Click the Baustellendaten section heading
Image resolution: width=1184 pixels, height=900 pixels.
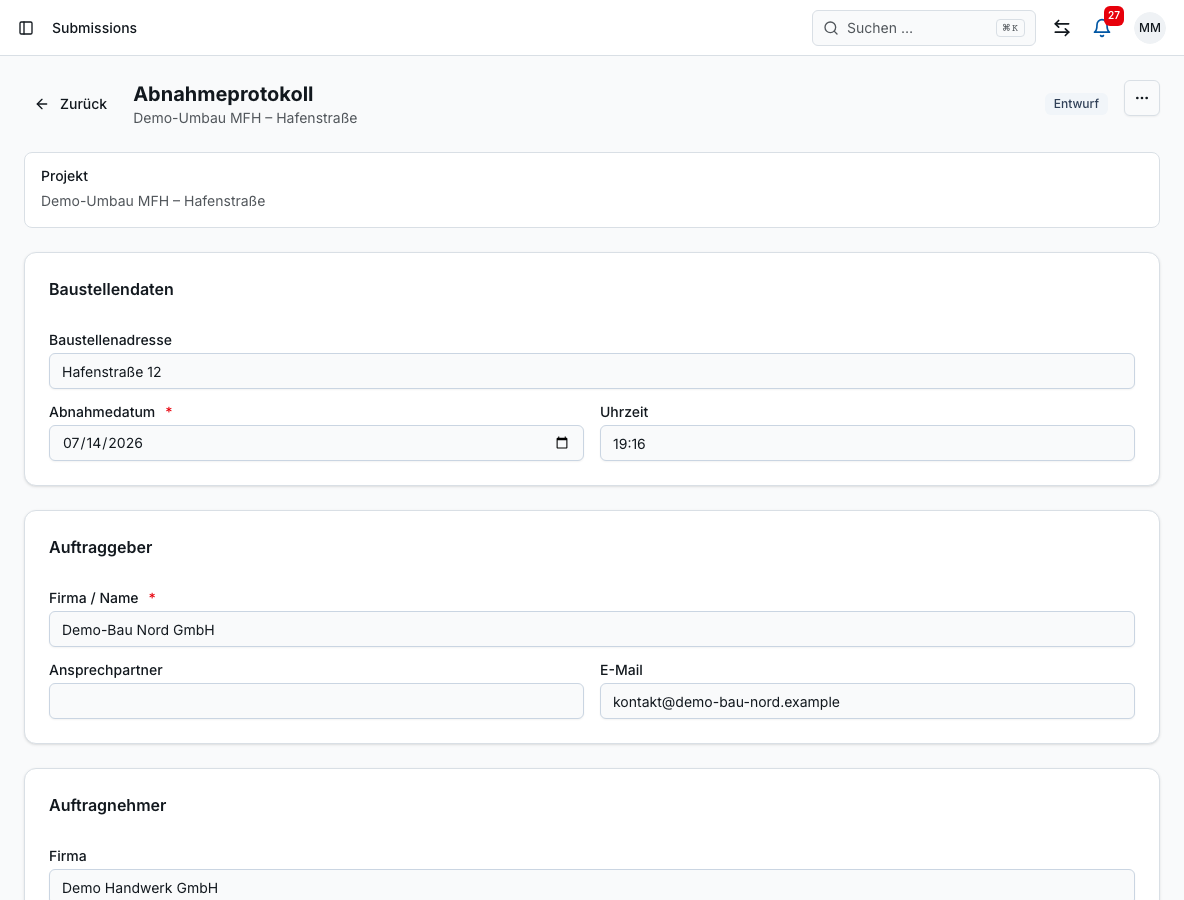111,289
